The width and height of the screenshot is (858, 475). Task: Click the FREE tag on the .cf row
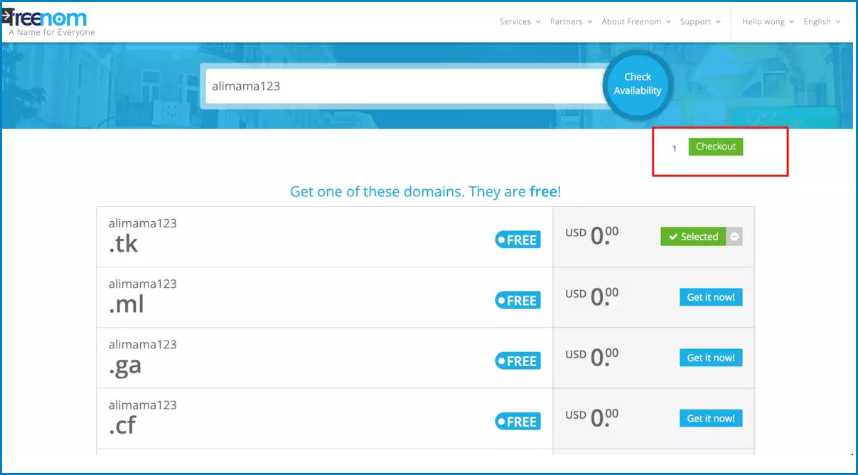tap(518, 421)
